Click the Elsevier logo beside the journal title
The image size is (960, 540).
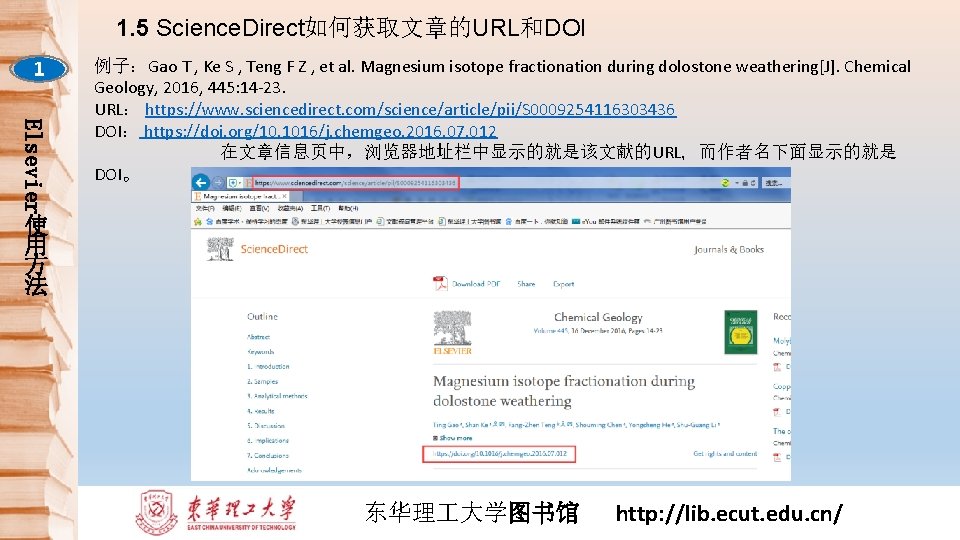pos(452,332)
